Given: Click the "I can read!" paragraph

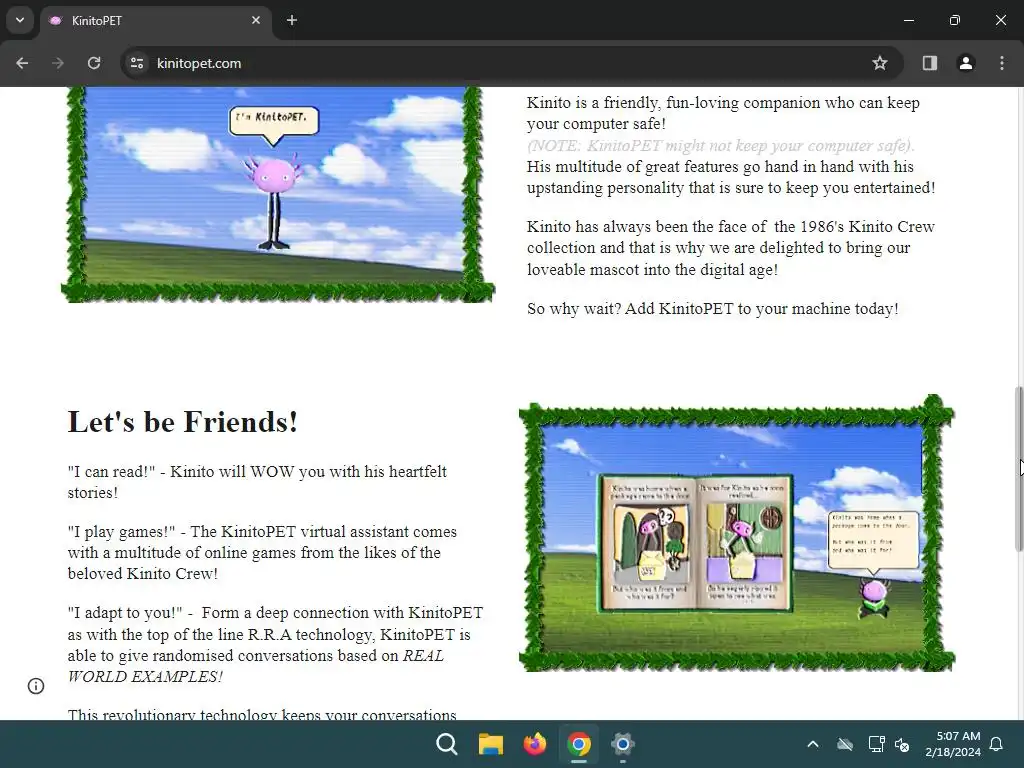Looking at the screenshot, I should (x=257, y=482).
